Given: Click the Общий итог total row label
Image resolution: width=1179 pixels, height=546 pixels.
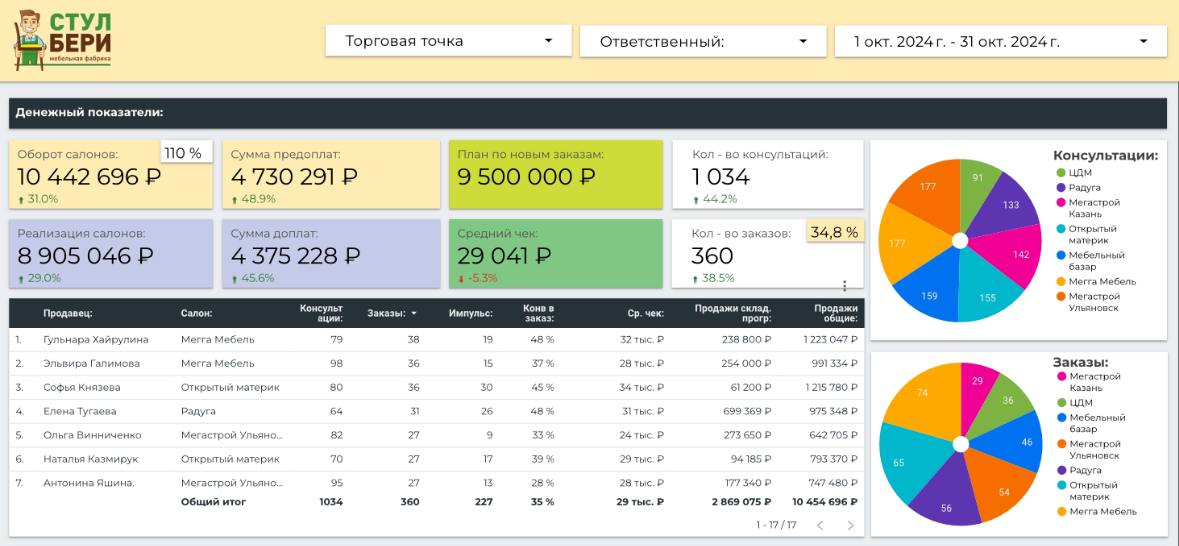Looking at the screenshot, I should pyautogui.click(x=214, y=502).
